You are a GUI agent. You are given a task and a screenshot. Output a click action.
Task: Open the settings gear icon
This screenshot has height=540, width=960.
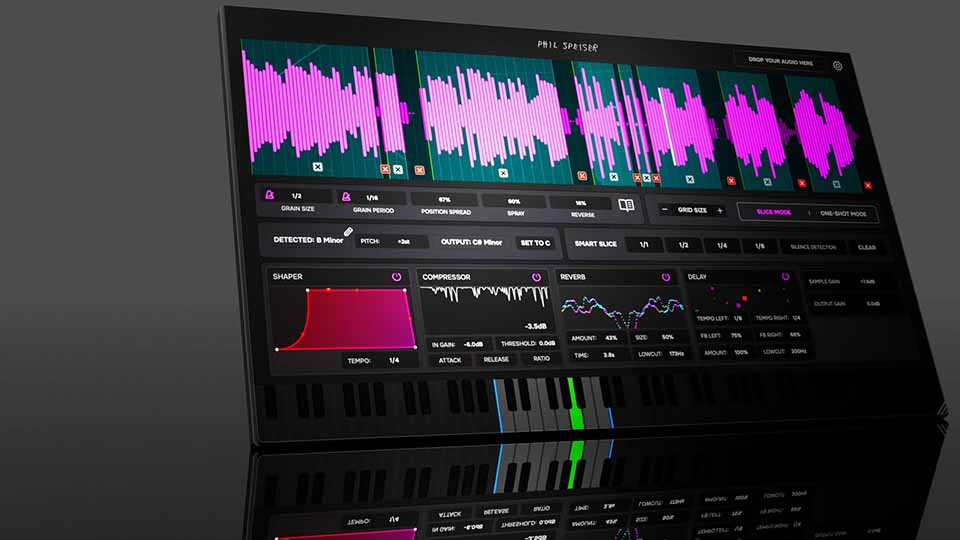[838, 66]
